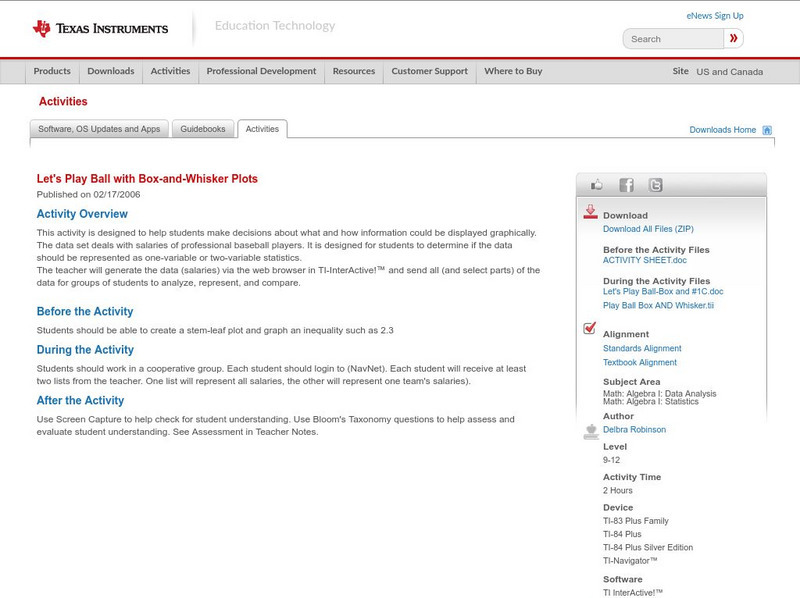Screen dimensions: 800x598
Task: Open the Resources menu
Action: 354,71
